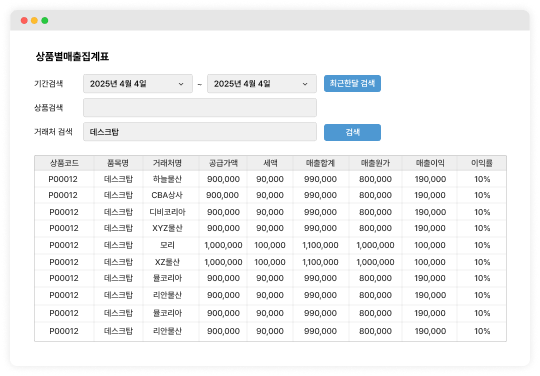Click 1,100,000 sales total in 모리 row
The height and width of the screenshot is (376, 540).
[x=320, y=245]
